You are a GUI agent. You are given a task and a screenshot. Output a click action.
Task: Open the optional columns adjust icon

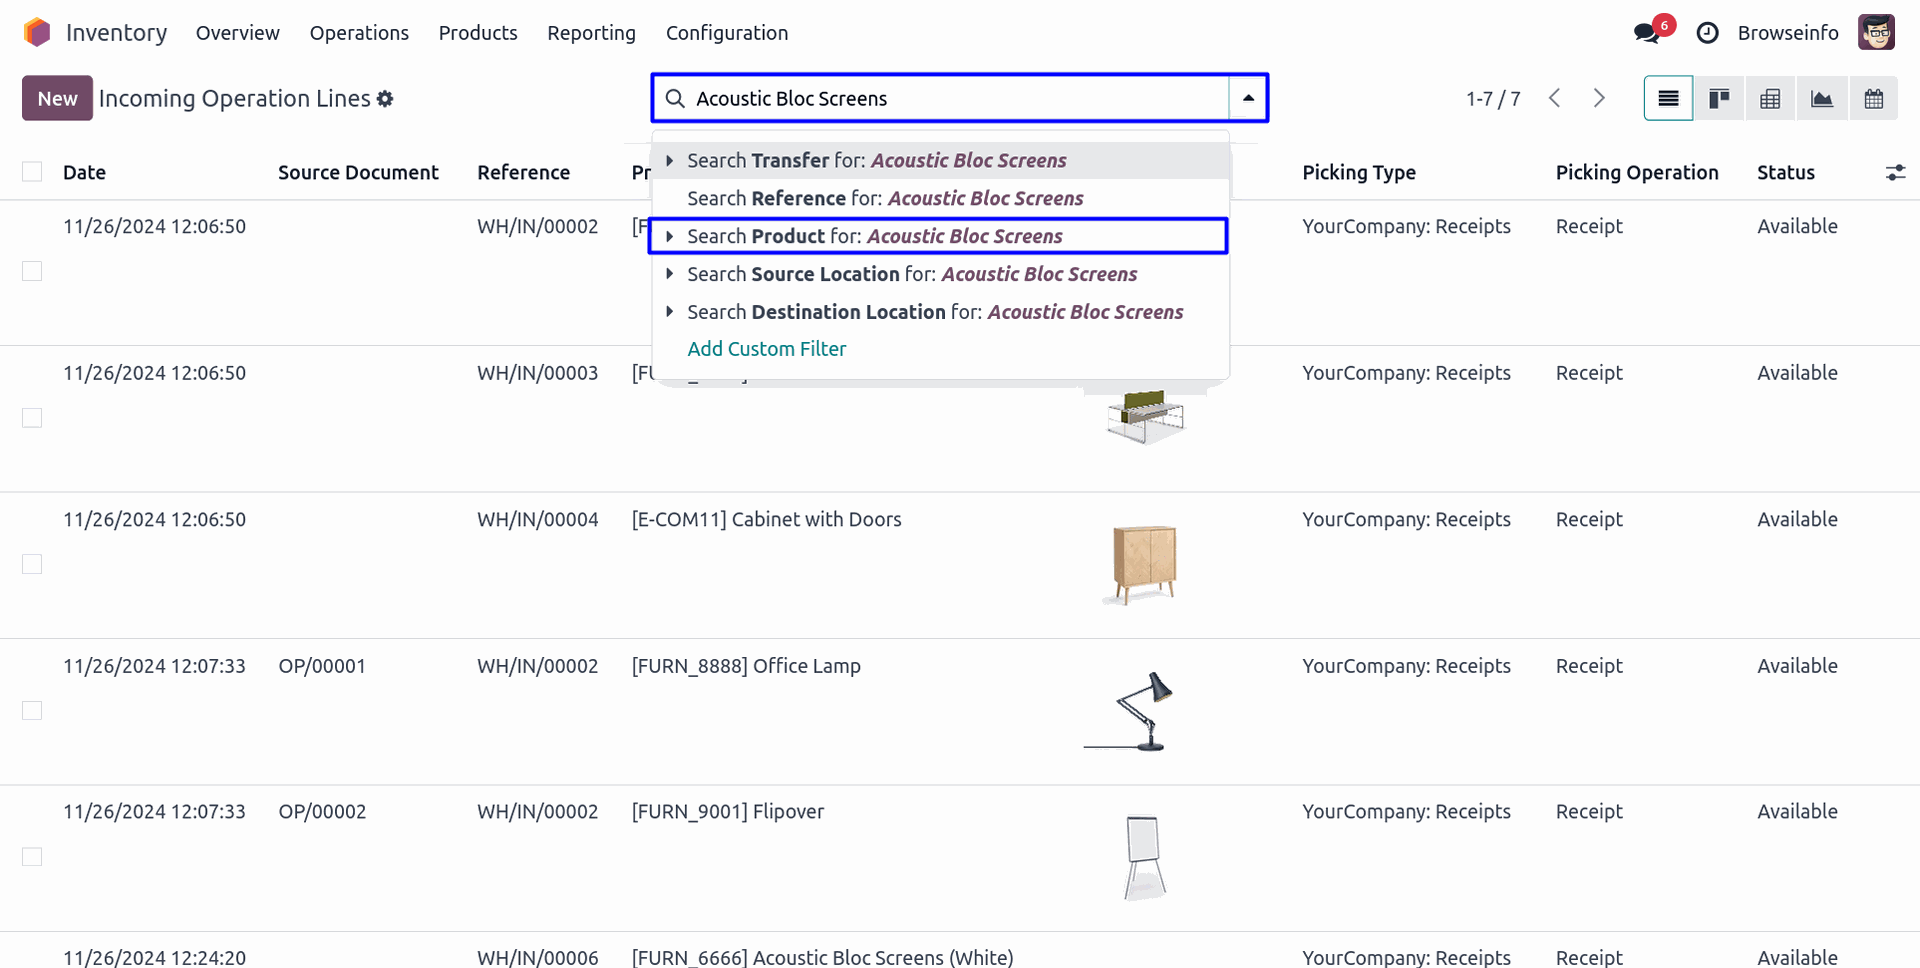[1895, 173]
